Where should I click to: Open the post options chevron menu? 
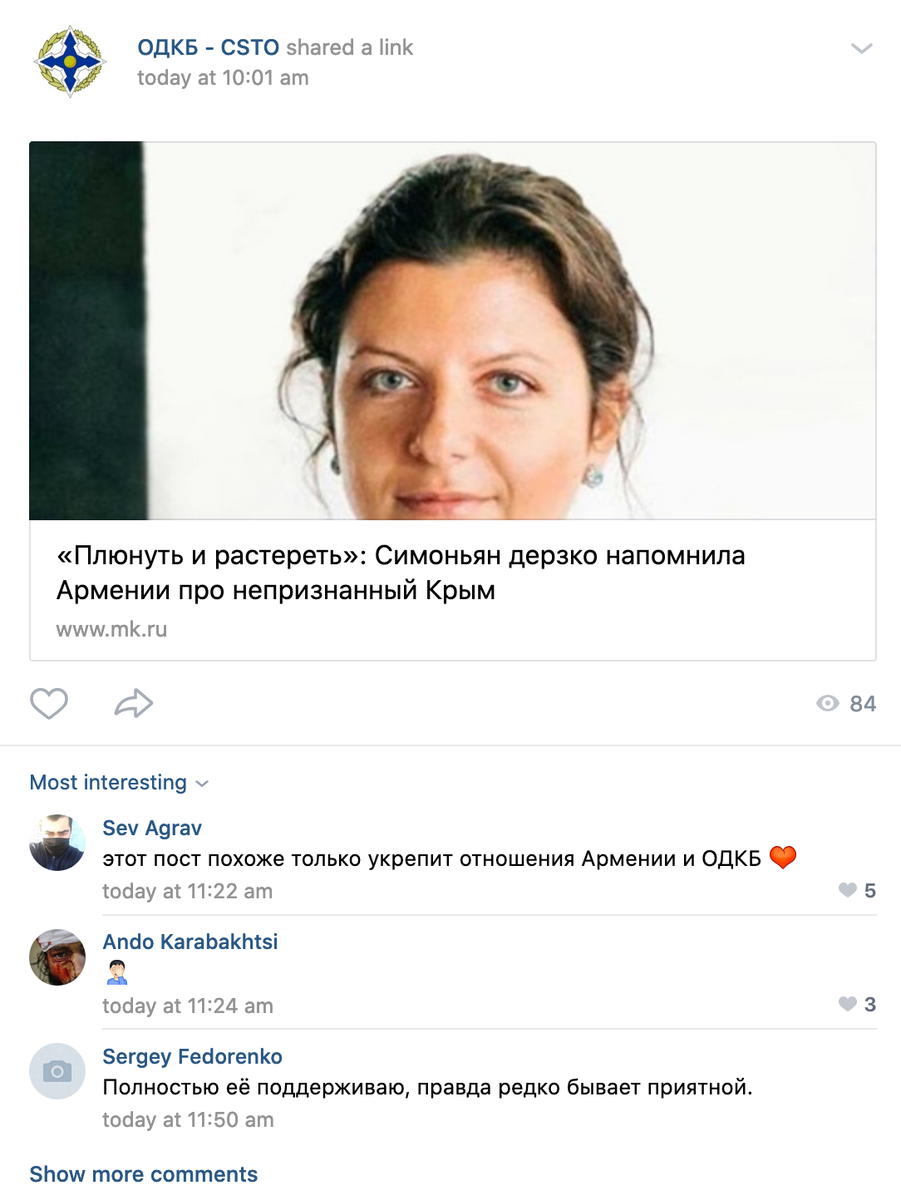(x=861, y=48)
